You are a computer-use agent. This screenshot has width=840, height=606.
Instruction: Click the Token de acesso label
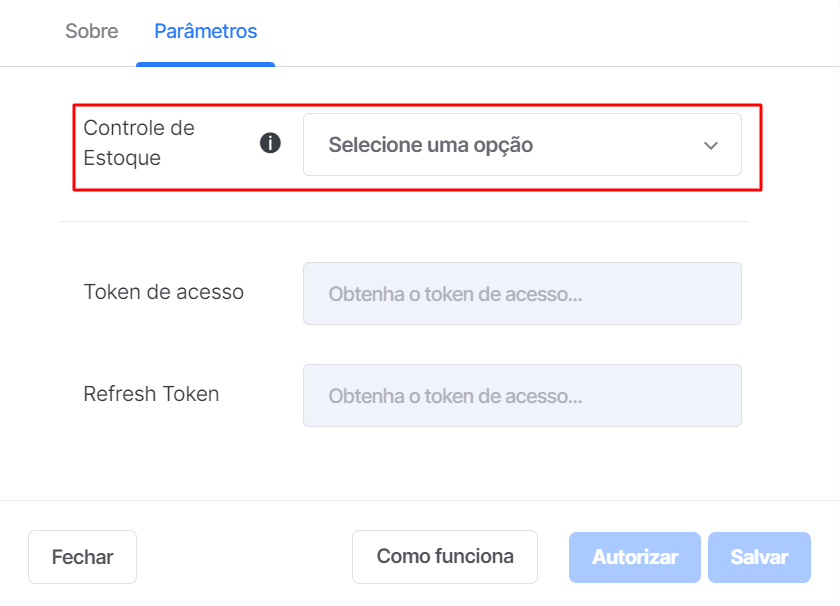(x=163, y=292)
